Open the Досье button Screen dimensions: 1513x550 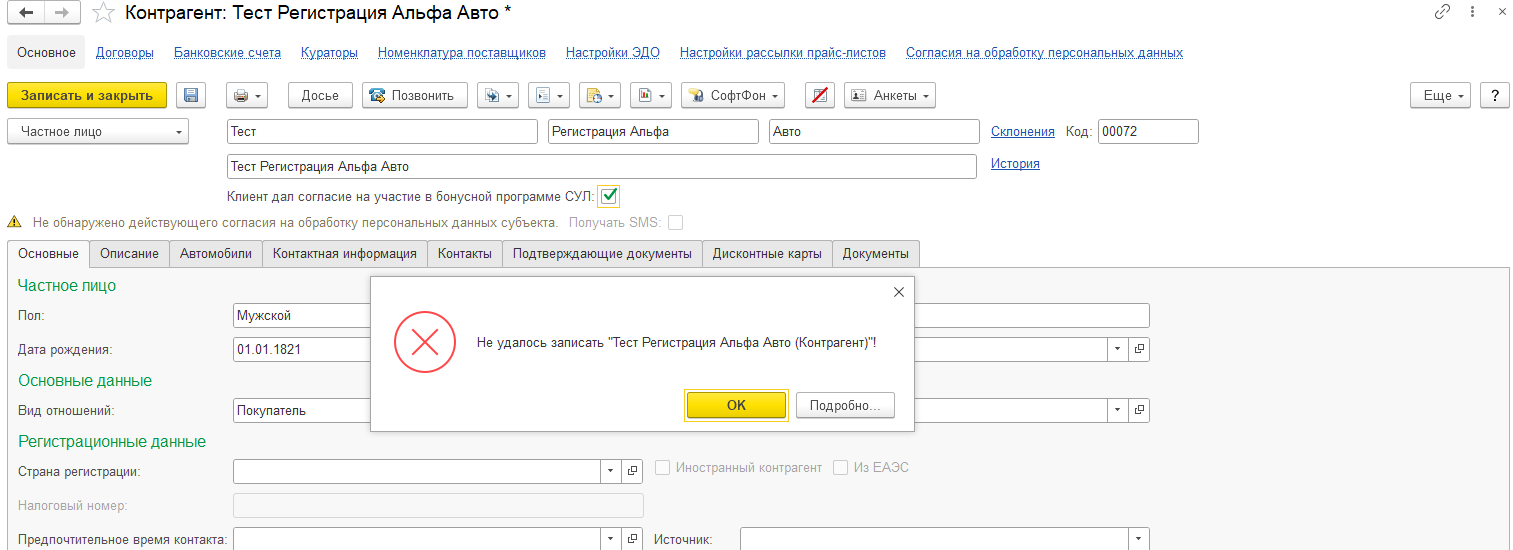pos(320,95)
